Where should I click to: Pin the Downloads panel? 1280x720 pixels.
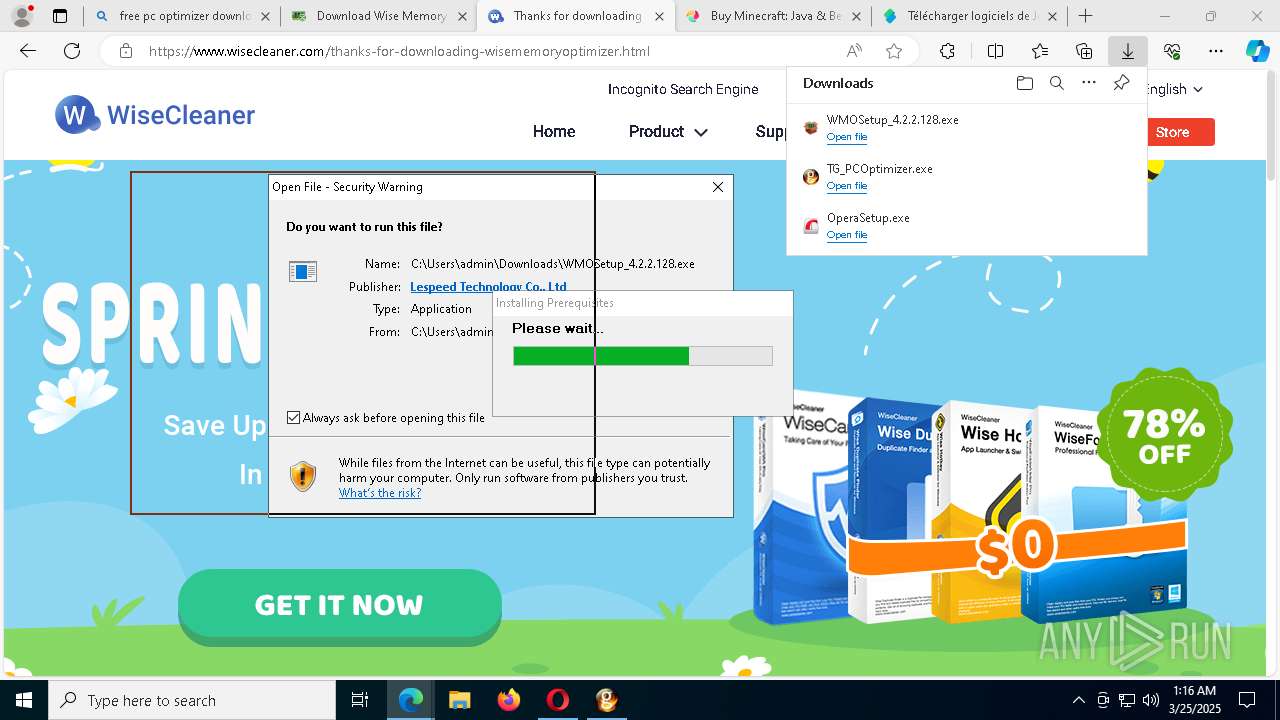click(1121, 83)
